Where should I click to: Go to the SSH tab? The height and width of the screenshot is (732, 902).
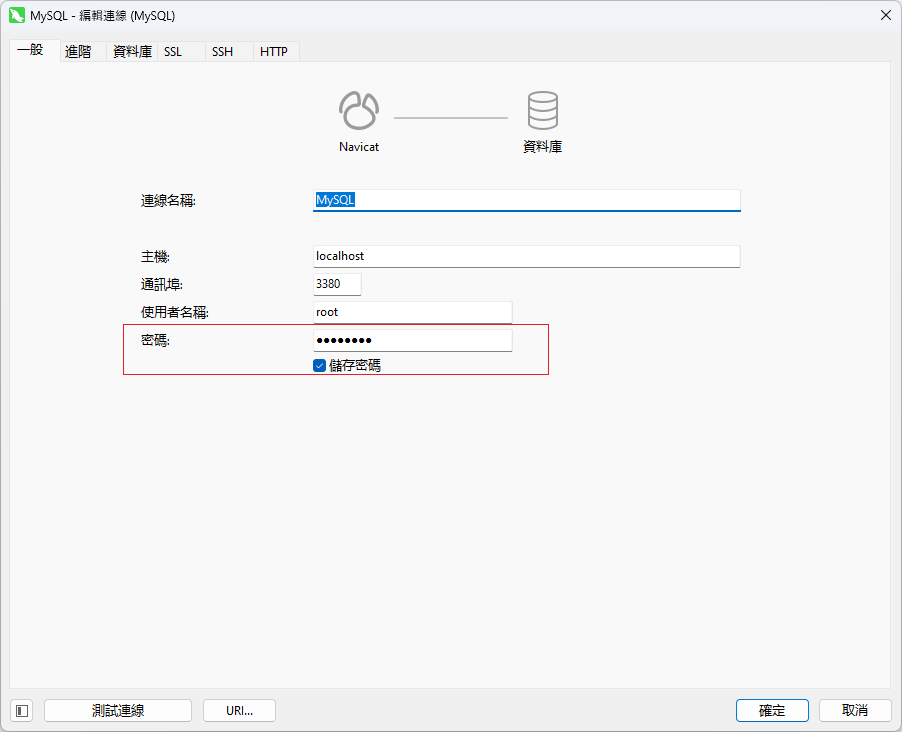[x=222, y=51]
